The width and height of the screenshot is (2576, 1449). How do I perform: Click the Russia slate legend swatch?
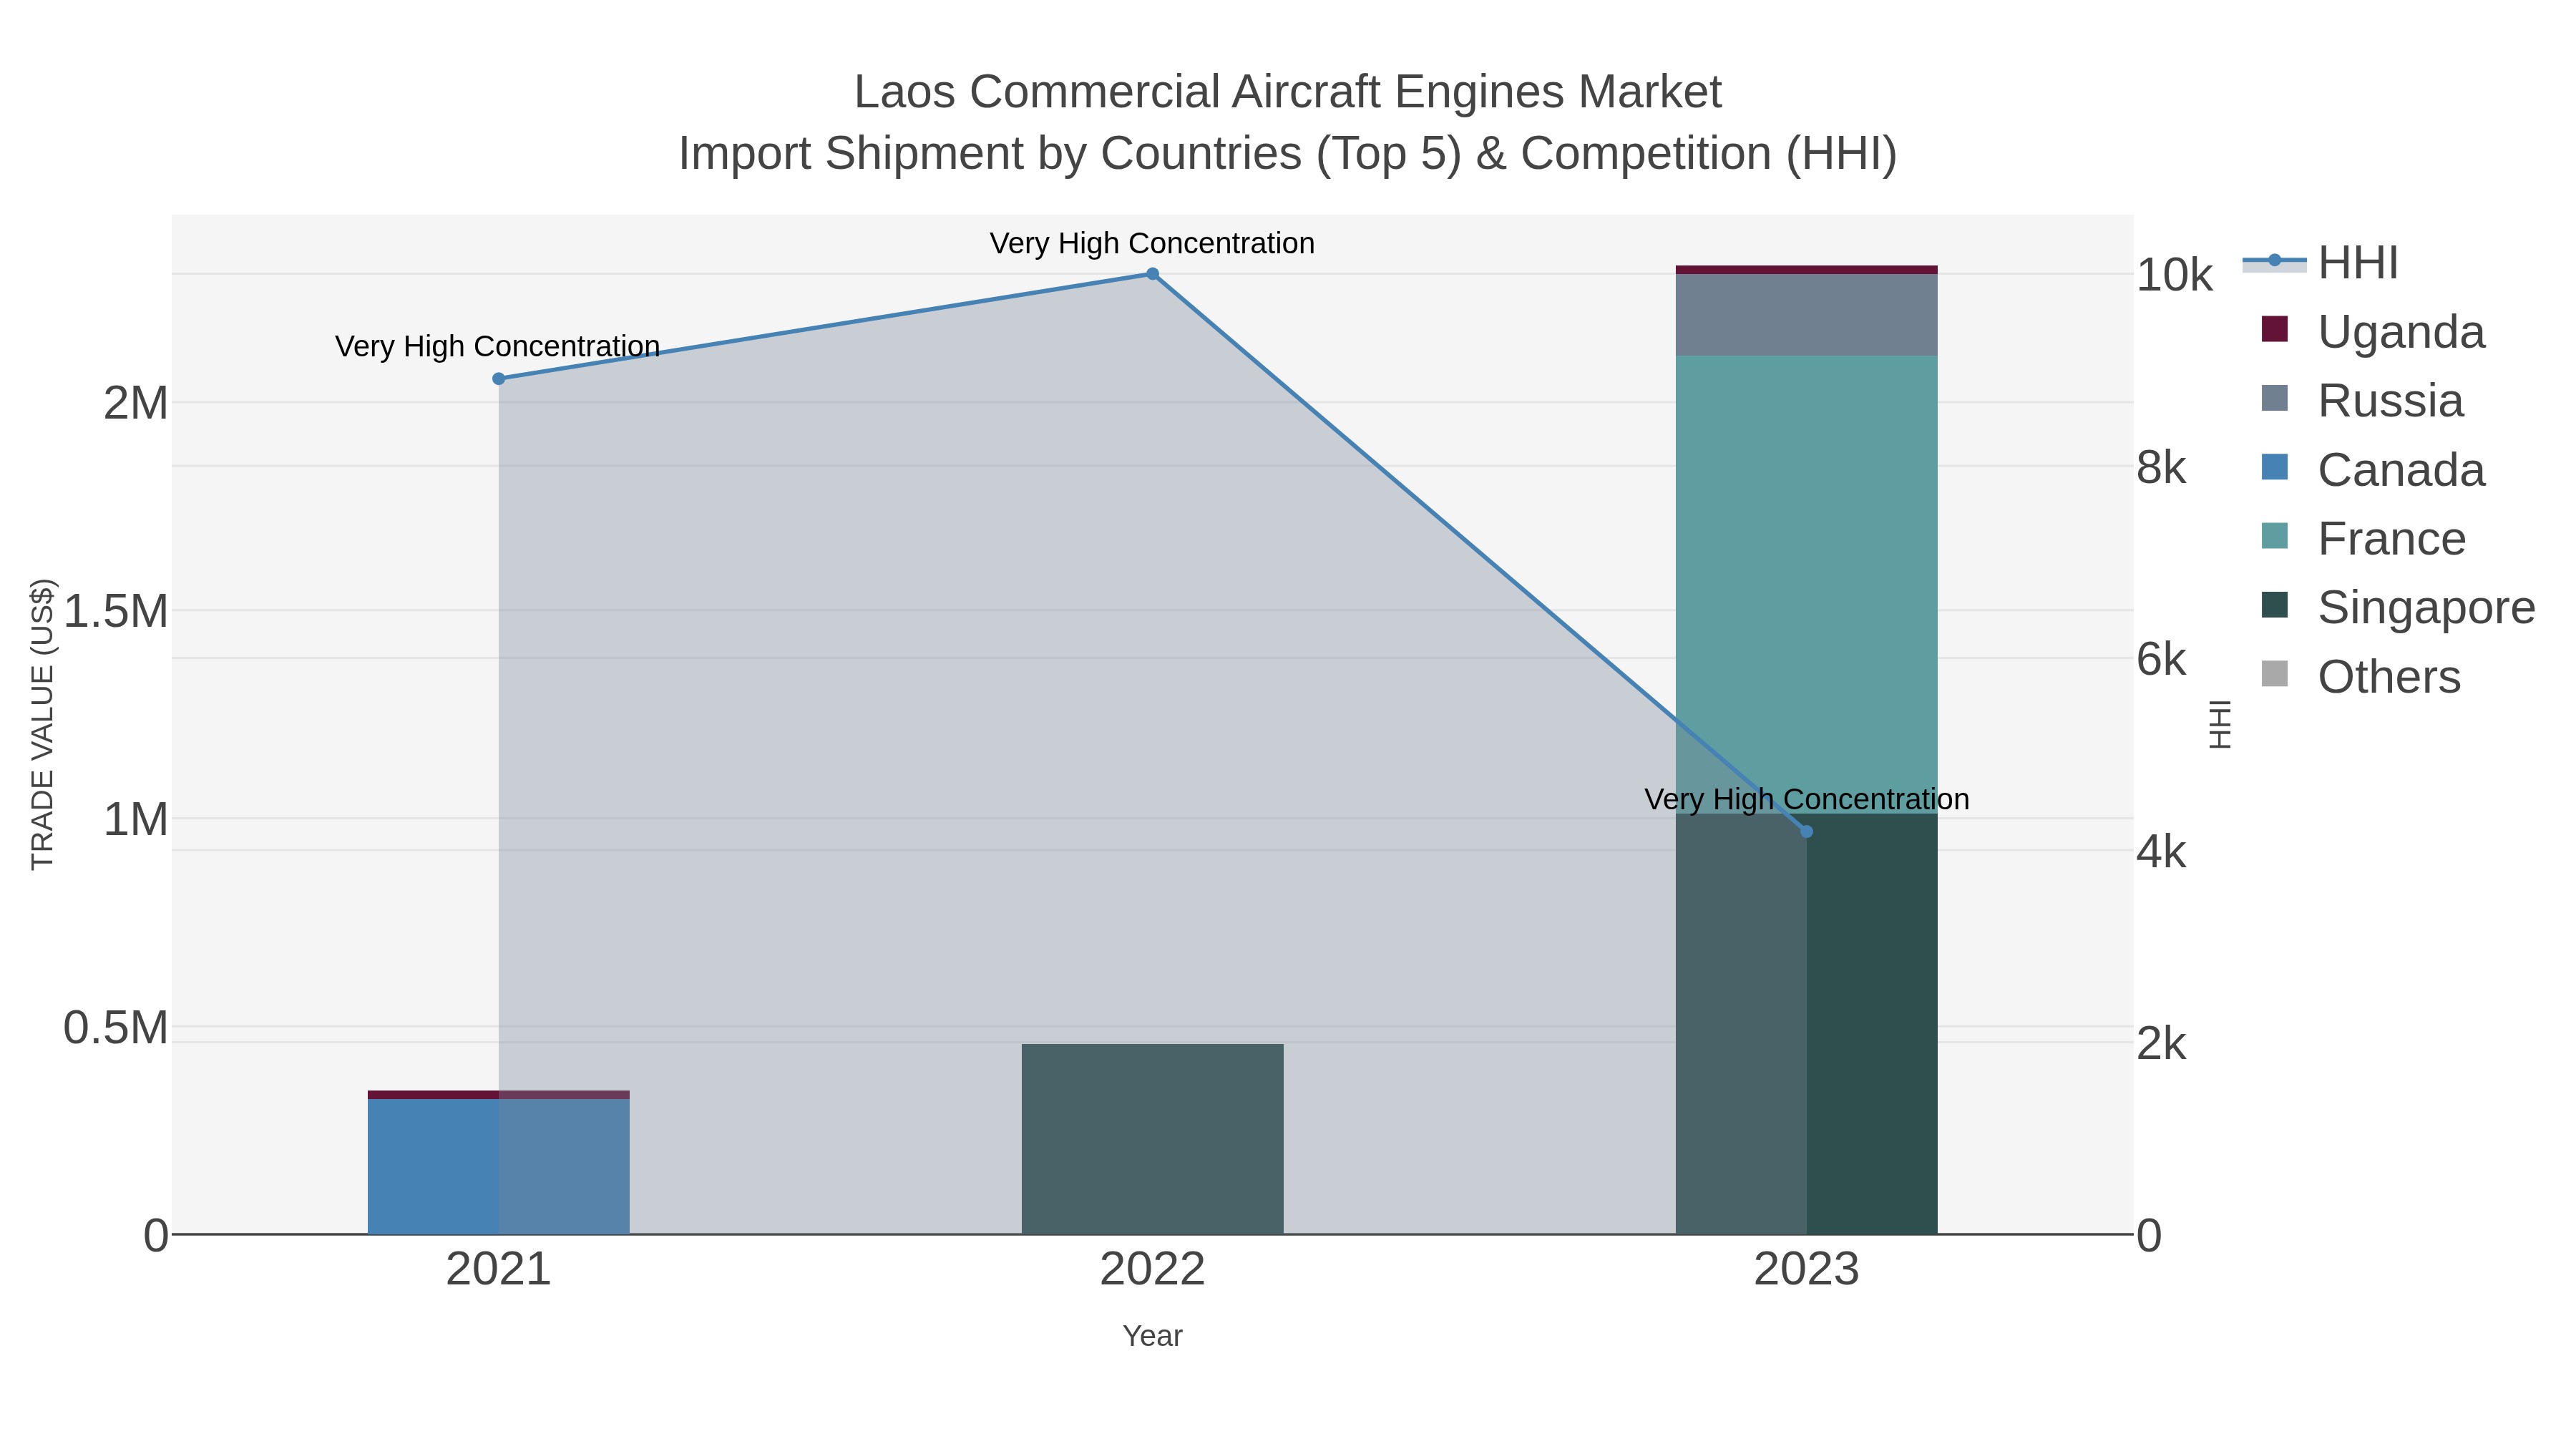tap(2274, 398)
